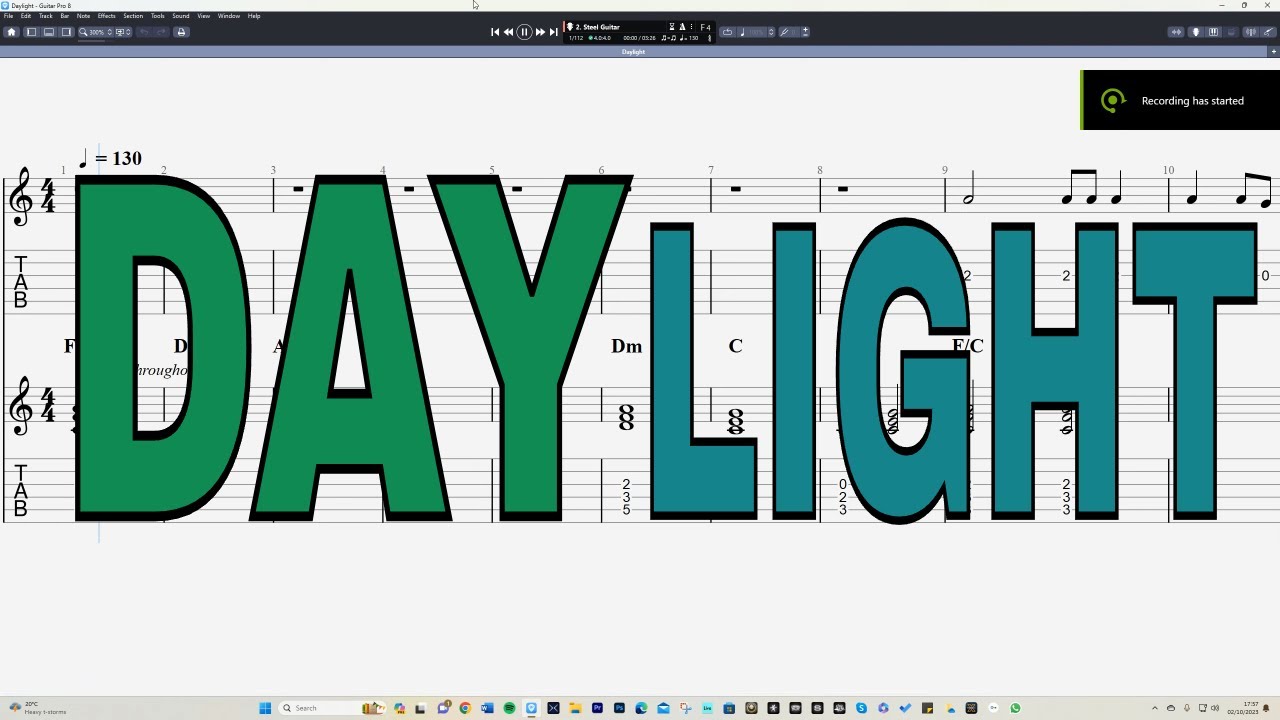Toggle the metronome icon
The width and height of the screenshot is (1280, 720).
(x=683, y=27)
